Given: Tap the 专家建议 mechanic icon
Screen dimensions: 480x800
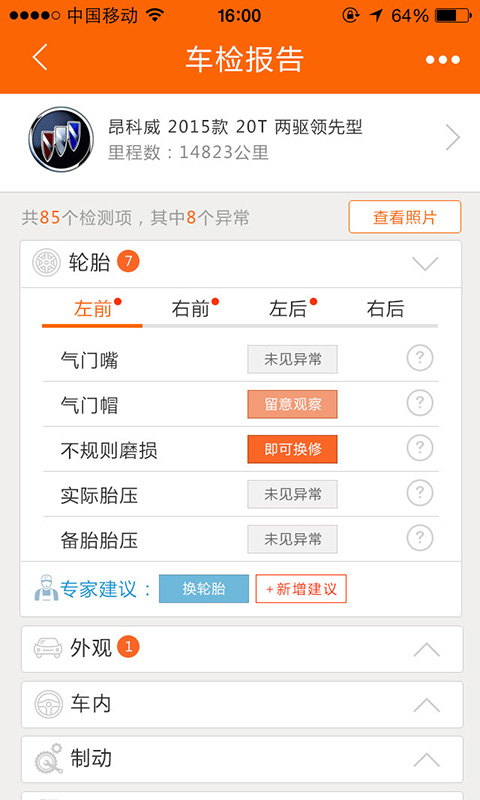Looking at the screenshot, I should (46, 588).
